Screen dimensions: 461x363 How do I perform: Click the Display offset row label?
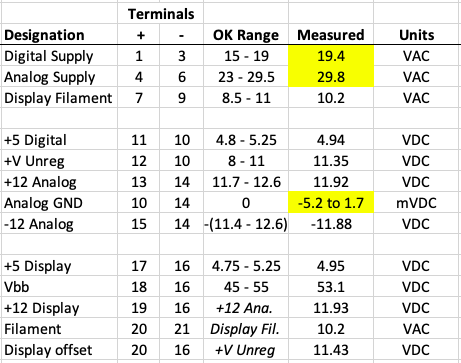59,350
